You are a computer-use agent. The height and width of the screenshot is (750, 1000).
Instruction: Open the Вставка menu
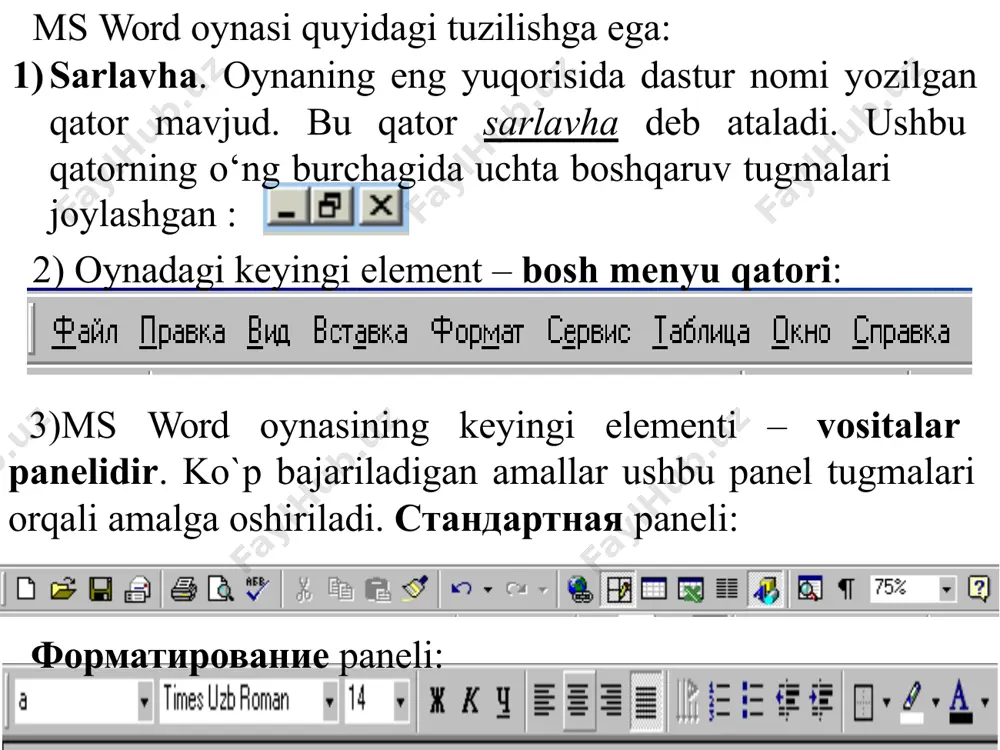click(x=360, y=332)
